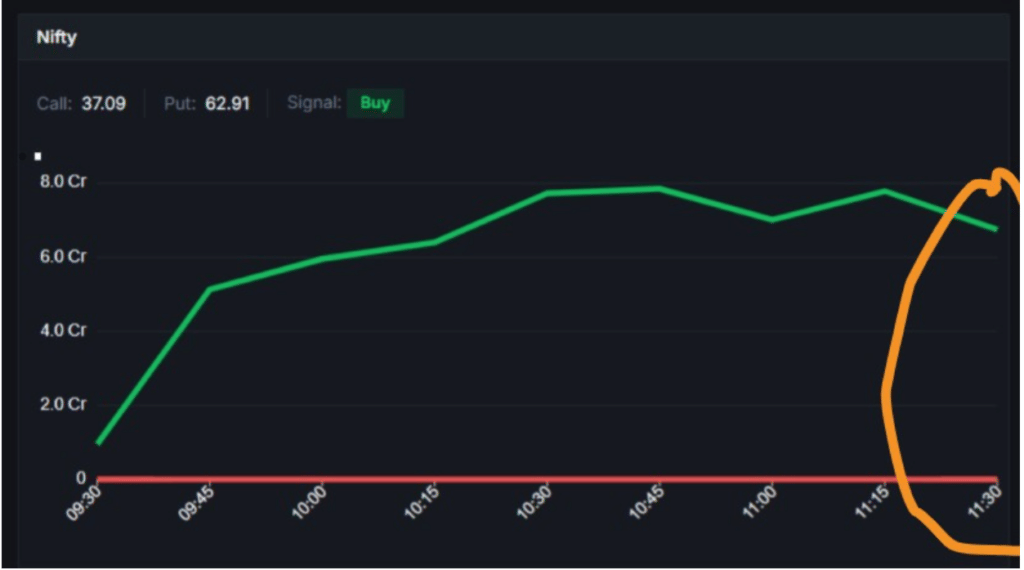The image size is (1024, 570).
Task: Click the Call value 37.09
Action: (x=103, y=103)
